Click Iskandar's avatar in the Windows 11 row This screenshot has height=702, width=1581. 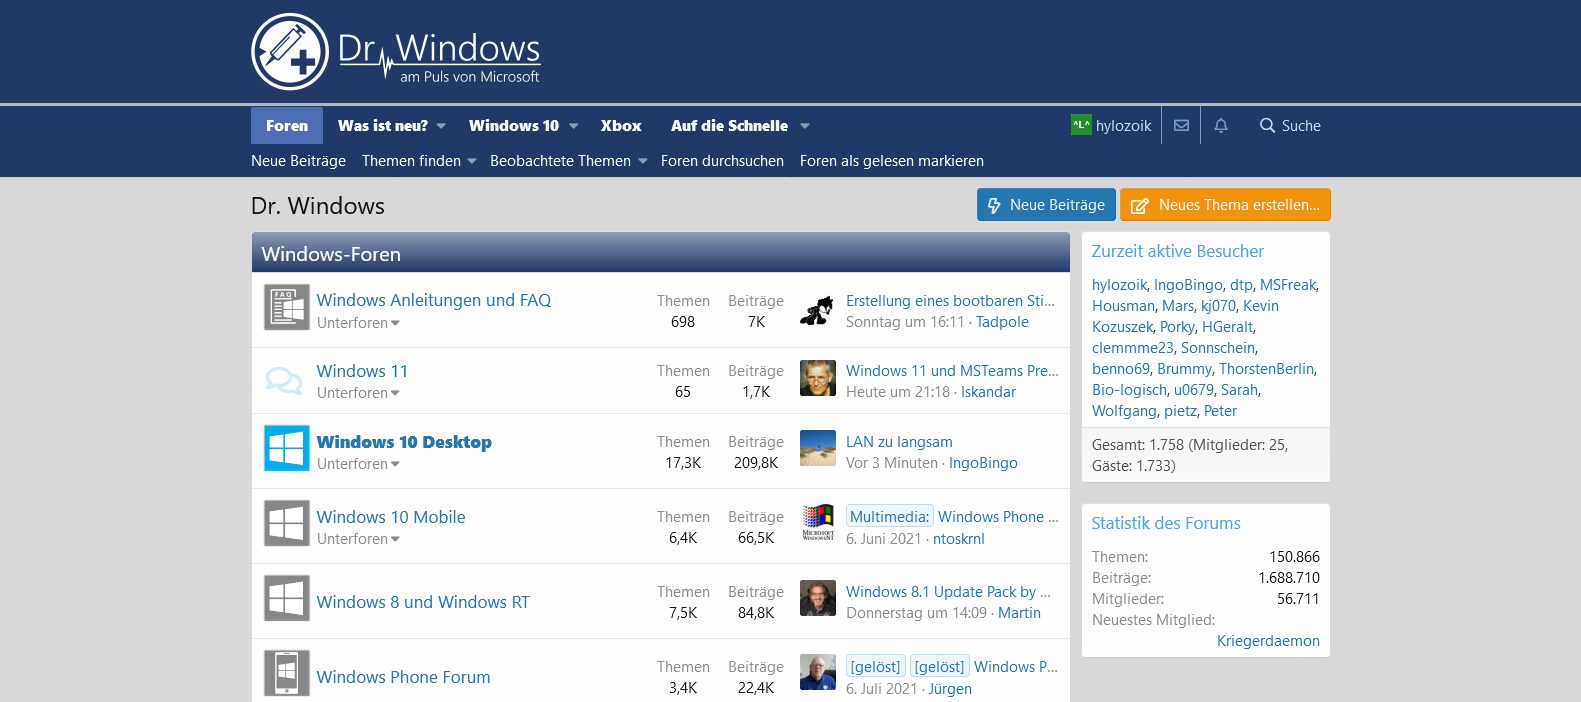click(818, 378)
